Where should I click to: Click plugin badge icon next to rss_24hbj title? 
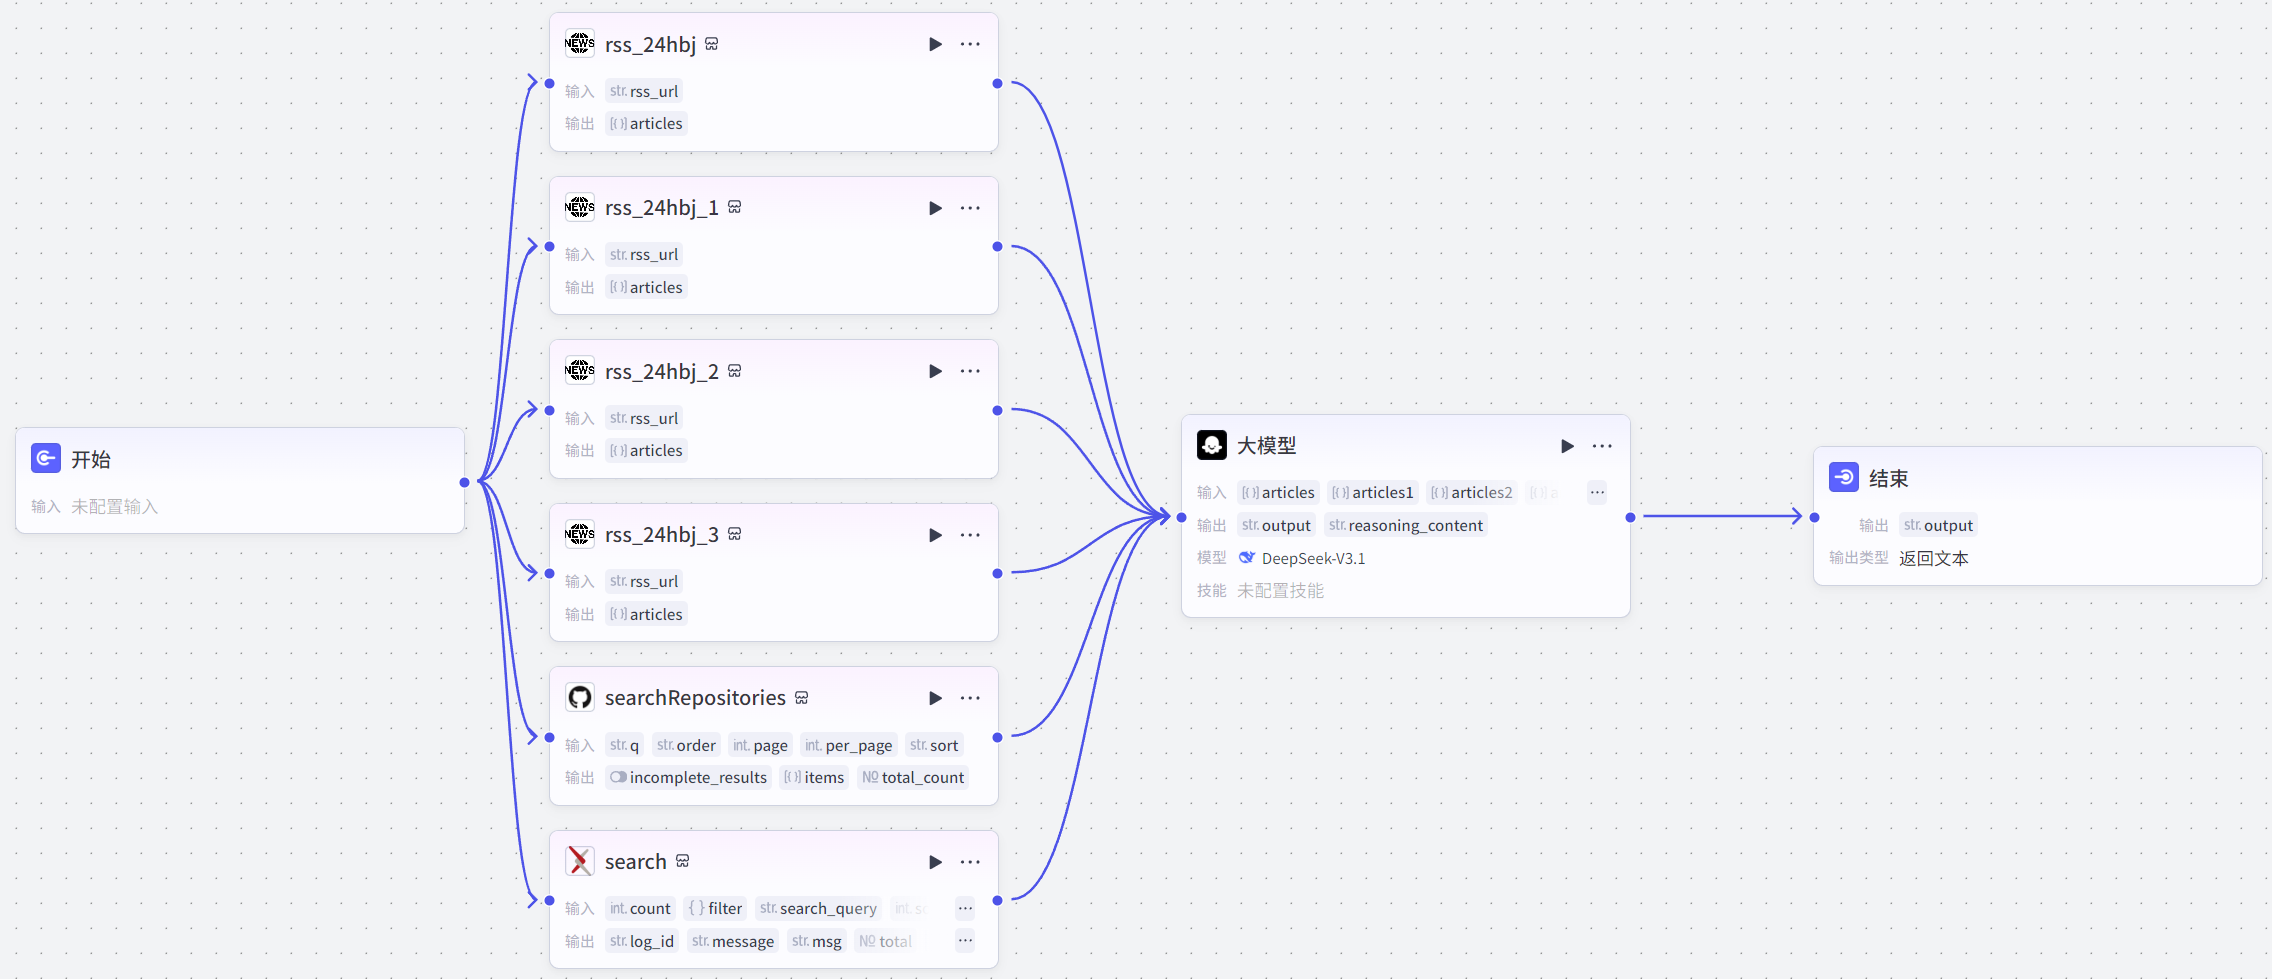pos(712,44)
